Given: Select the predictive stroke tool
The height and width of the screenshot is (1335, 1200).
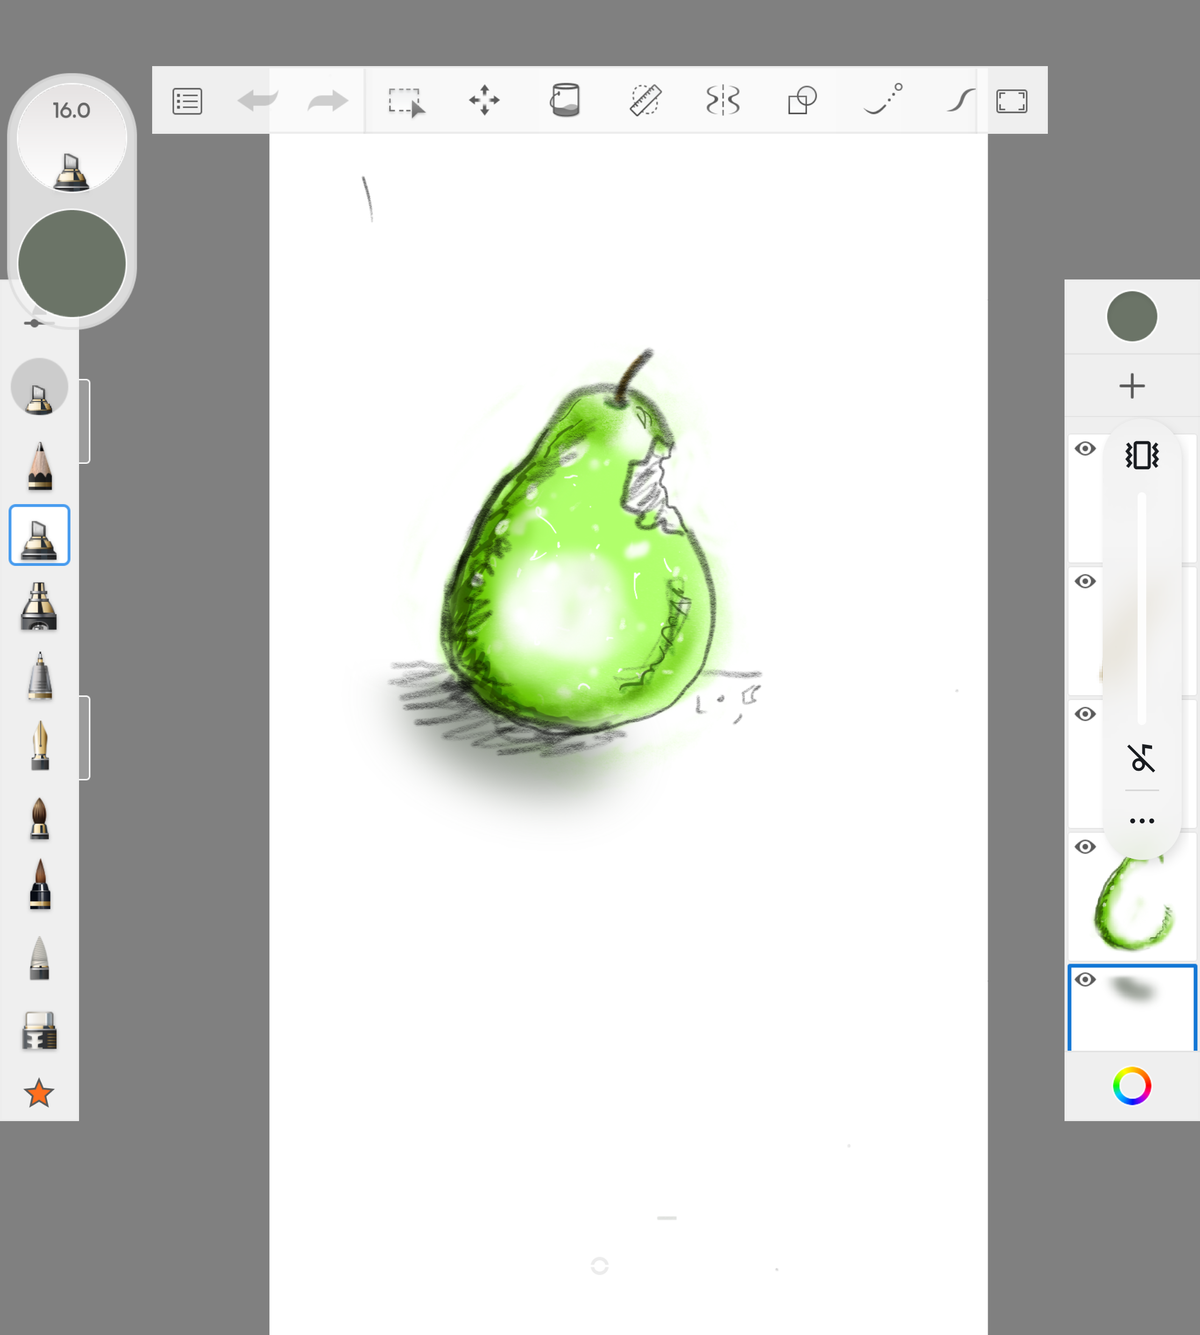Looking at the screenshot, I should (883, 99).
